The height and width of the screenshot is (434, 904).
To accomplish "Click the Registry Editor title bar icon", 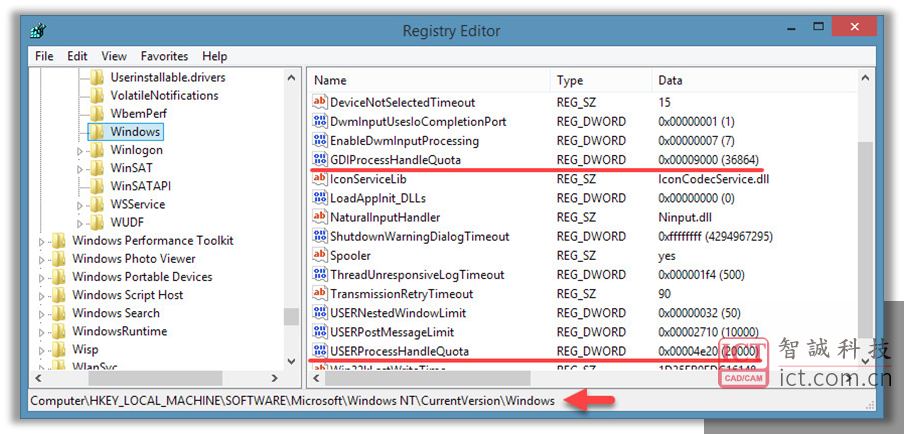I will pyautogui.click(x=38, y=30).
